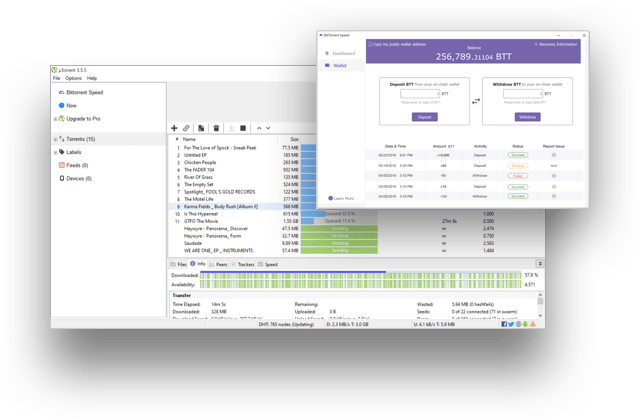
Task: Open the File menu
Action: pyautogui.click(x=56, y=78)
